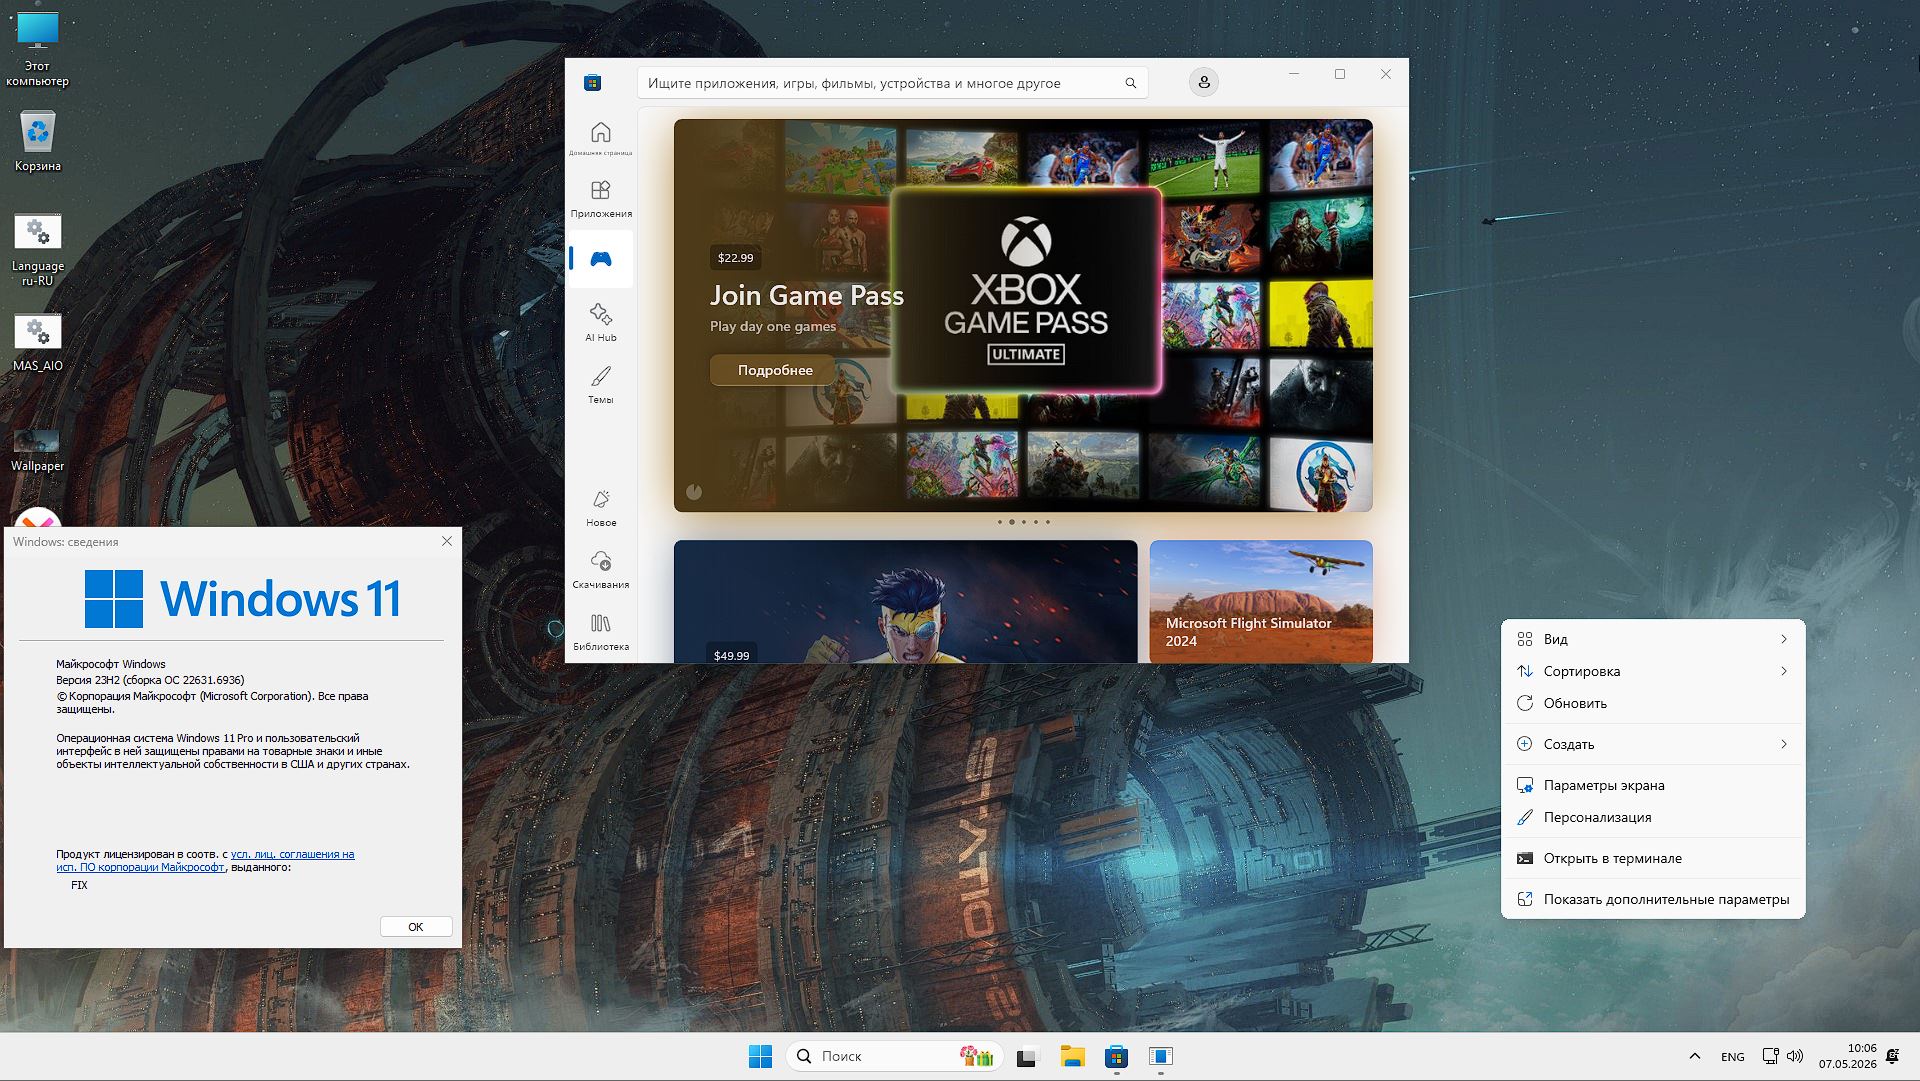
Task: Select the Recycle Bin desktop icon
Action: tap(37, 141)
